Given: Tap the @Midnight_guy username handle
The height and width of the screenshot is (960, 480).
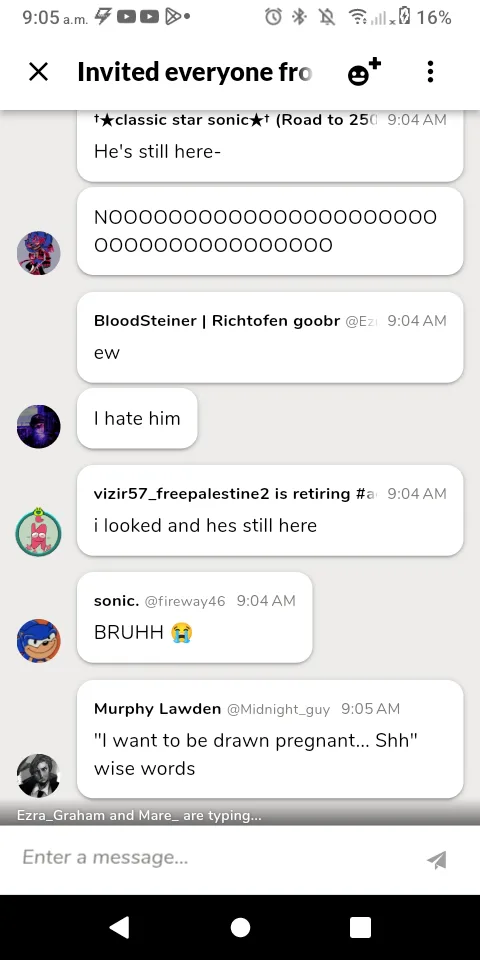Looking at the screenshot, I should point(279,709).
